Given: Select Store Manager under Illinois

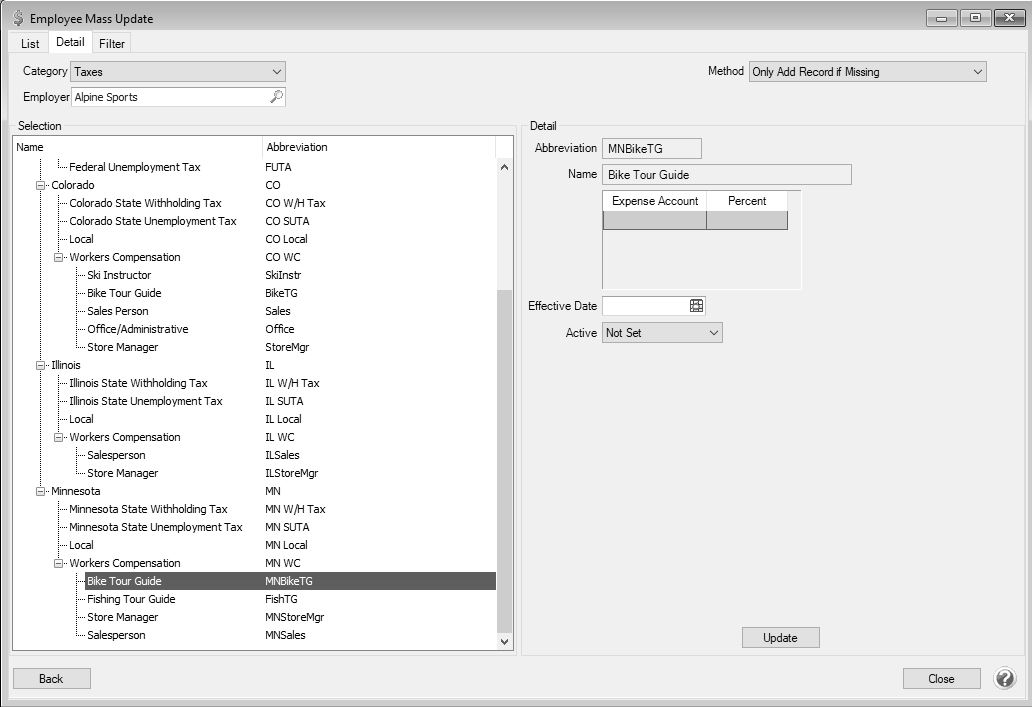Looking at the screenshot, I should (x=122, y=473).
